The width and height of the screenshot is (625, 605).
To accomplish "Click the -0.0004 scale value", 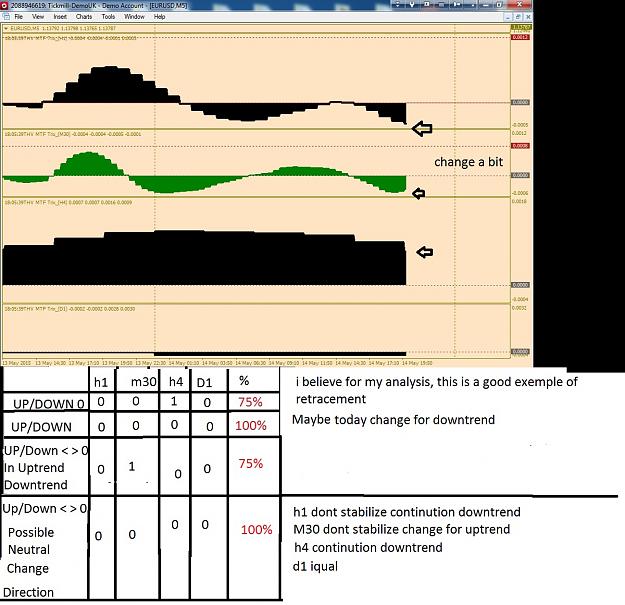I will 520,299.
